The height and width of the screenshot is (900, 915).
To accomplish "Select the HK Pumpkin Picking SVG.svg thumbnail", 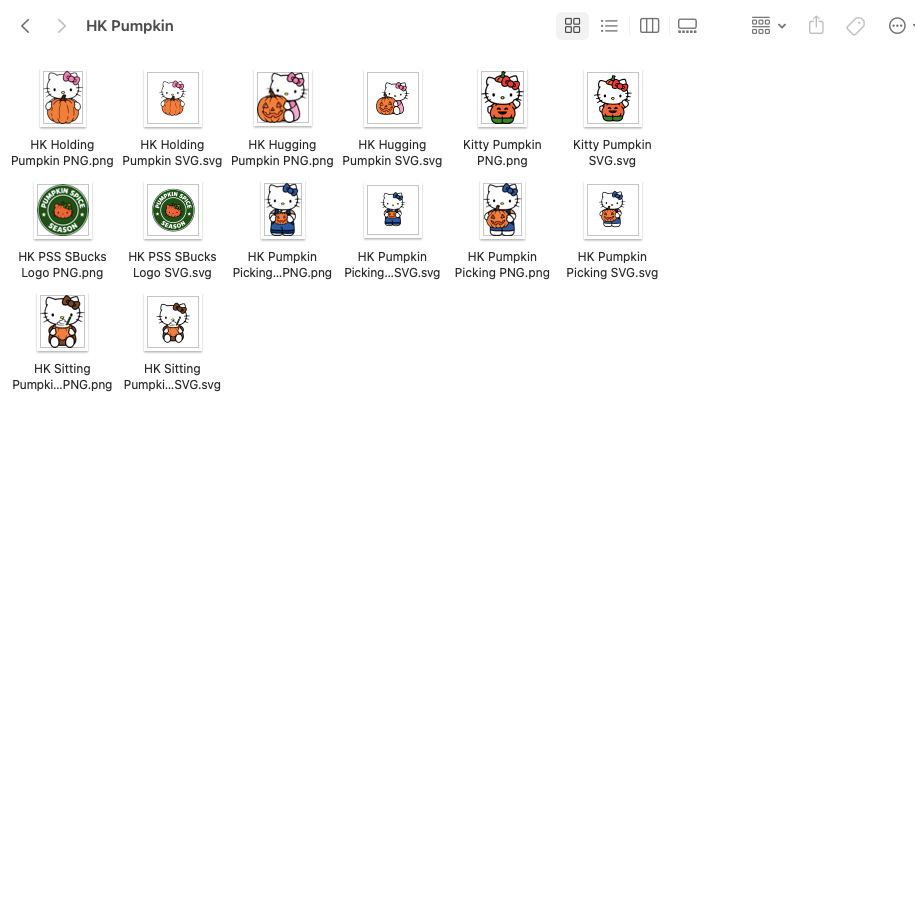I will coord(613,210).
